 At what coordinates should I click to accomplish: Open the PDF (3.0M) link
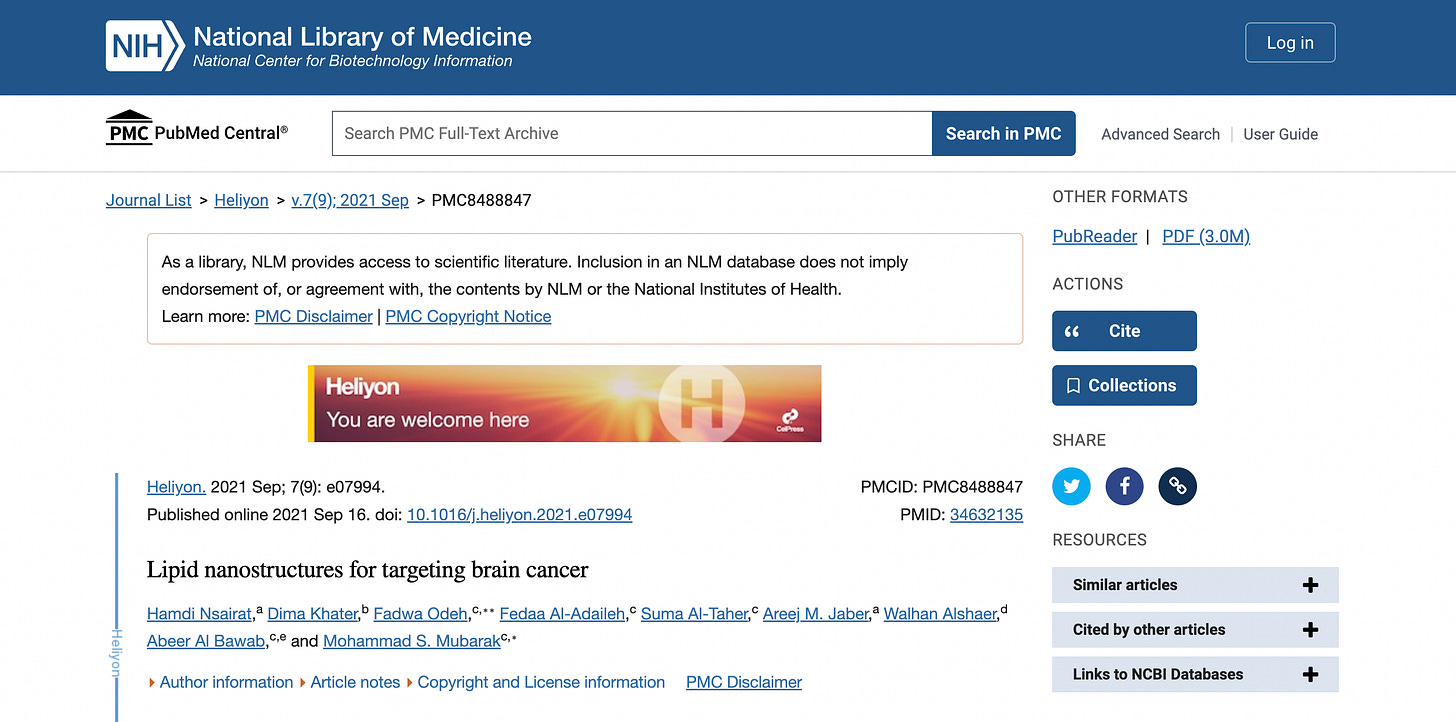tap(1206, 236)
